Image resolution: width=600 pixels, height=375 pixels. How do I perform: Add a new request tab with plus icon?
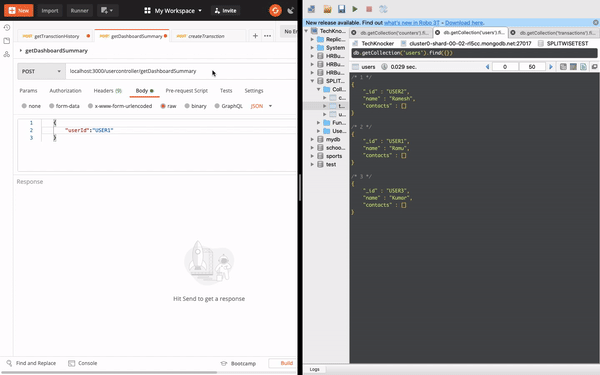(255, 36)
